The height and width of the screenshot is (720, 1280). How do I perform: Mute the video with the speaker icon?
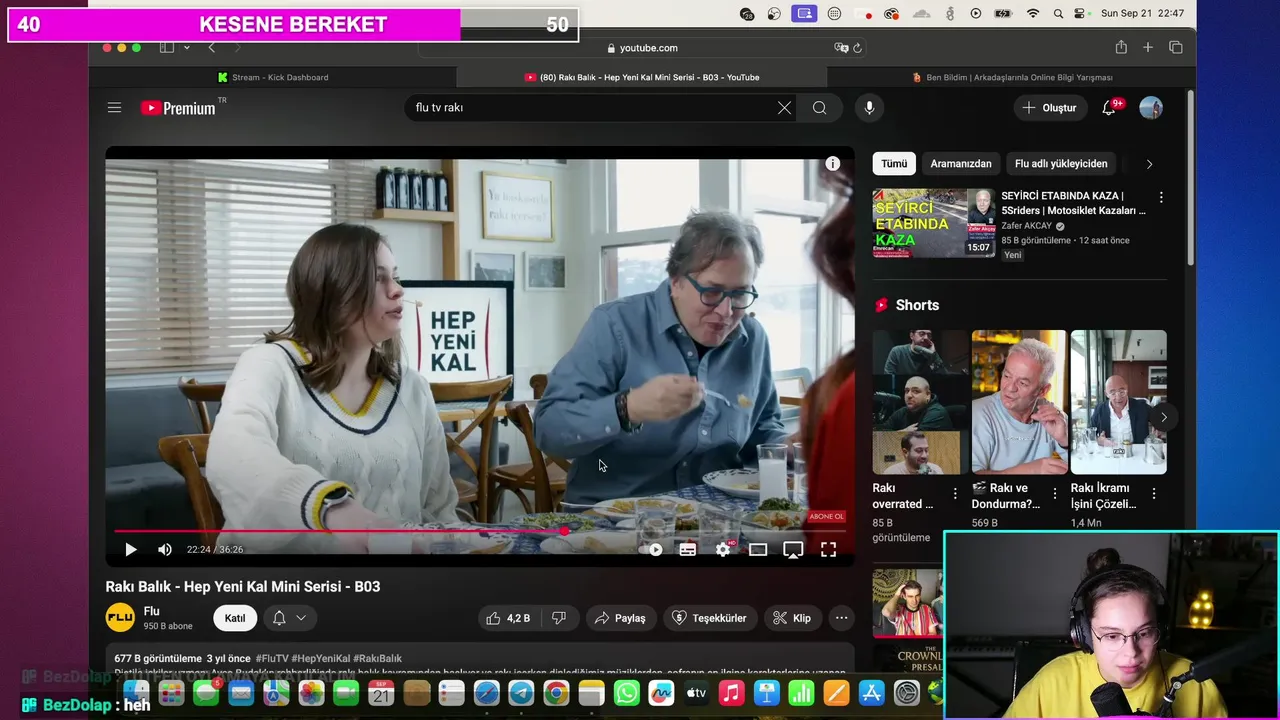pos(165,549)
